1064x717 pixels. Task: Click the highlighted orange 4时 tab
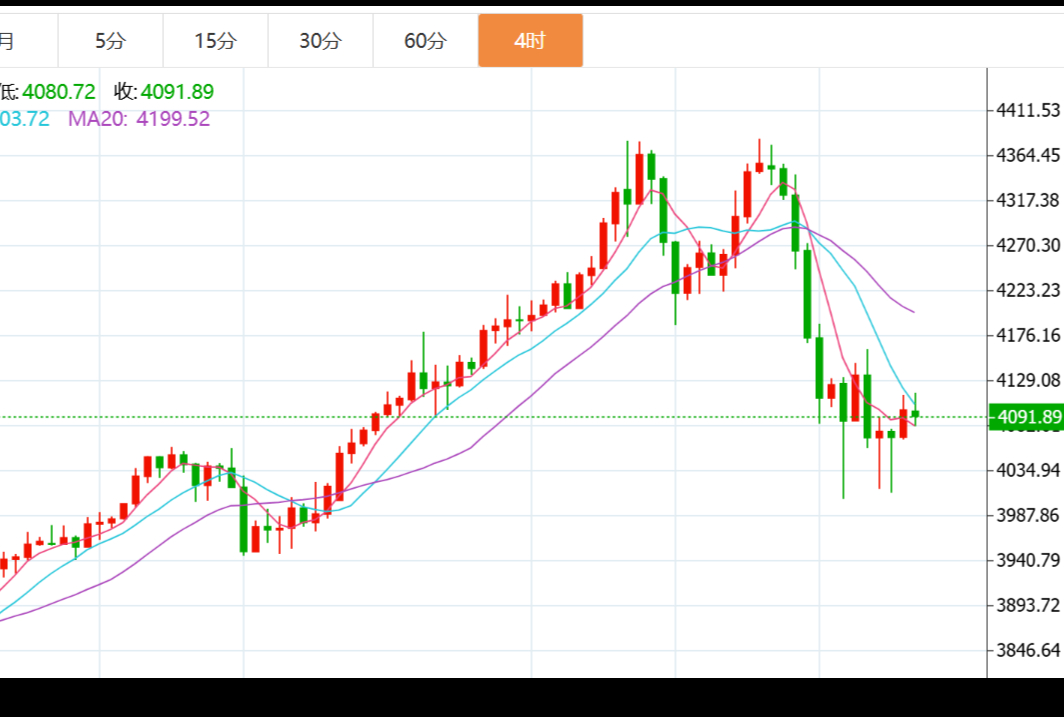point(530,41)
